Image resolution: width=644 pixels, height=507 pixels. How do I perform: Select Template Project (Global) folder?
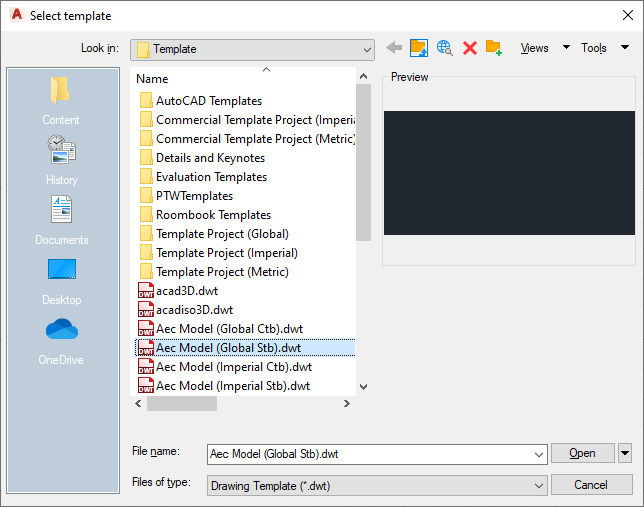[x=214, y=234]
